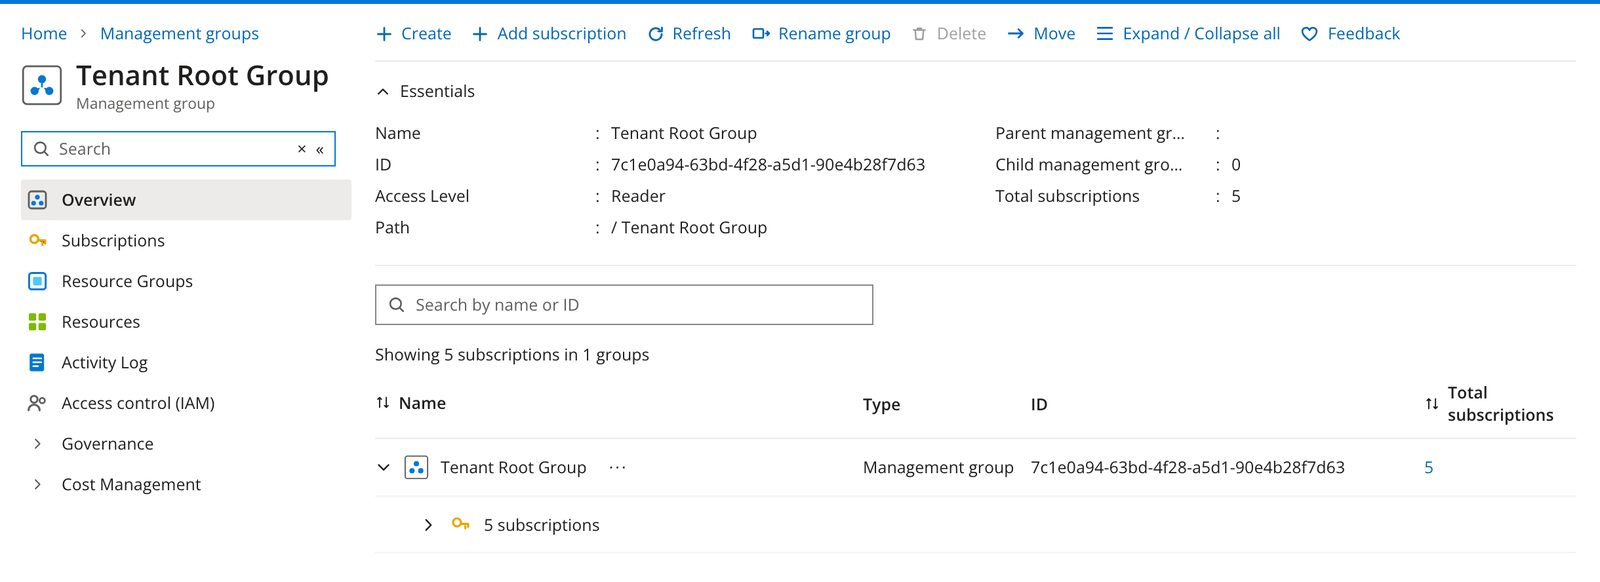
Task: Click the Path value / Tenant Root Group
Action: tap(689, 228)
